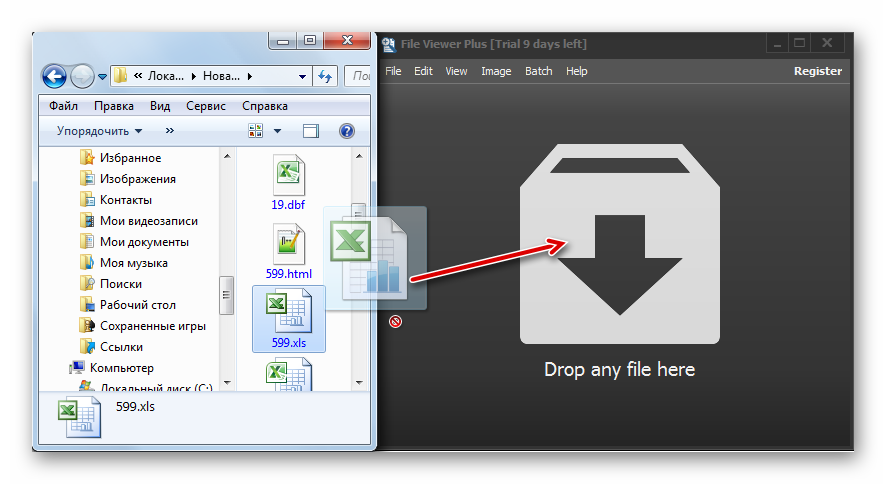Click the Сохраненные игры folder icon
Screen dimensions: 886x484
pyautogui.click(x=87, y=325)
